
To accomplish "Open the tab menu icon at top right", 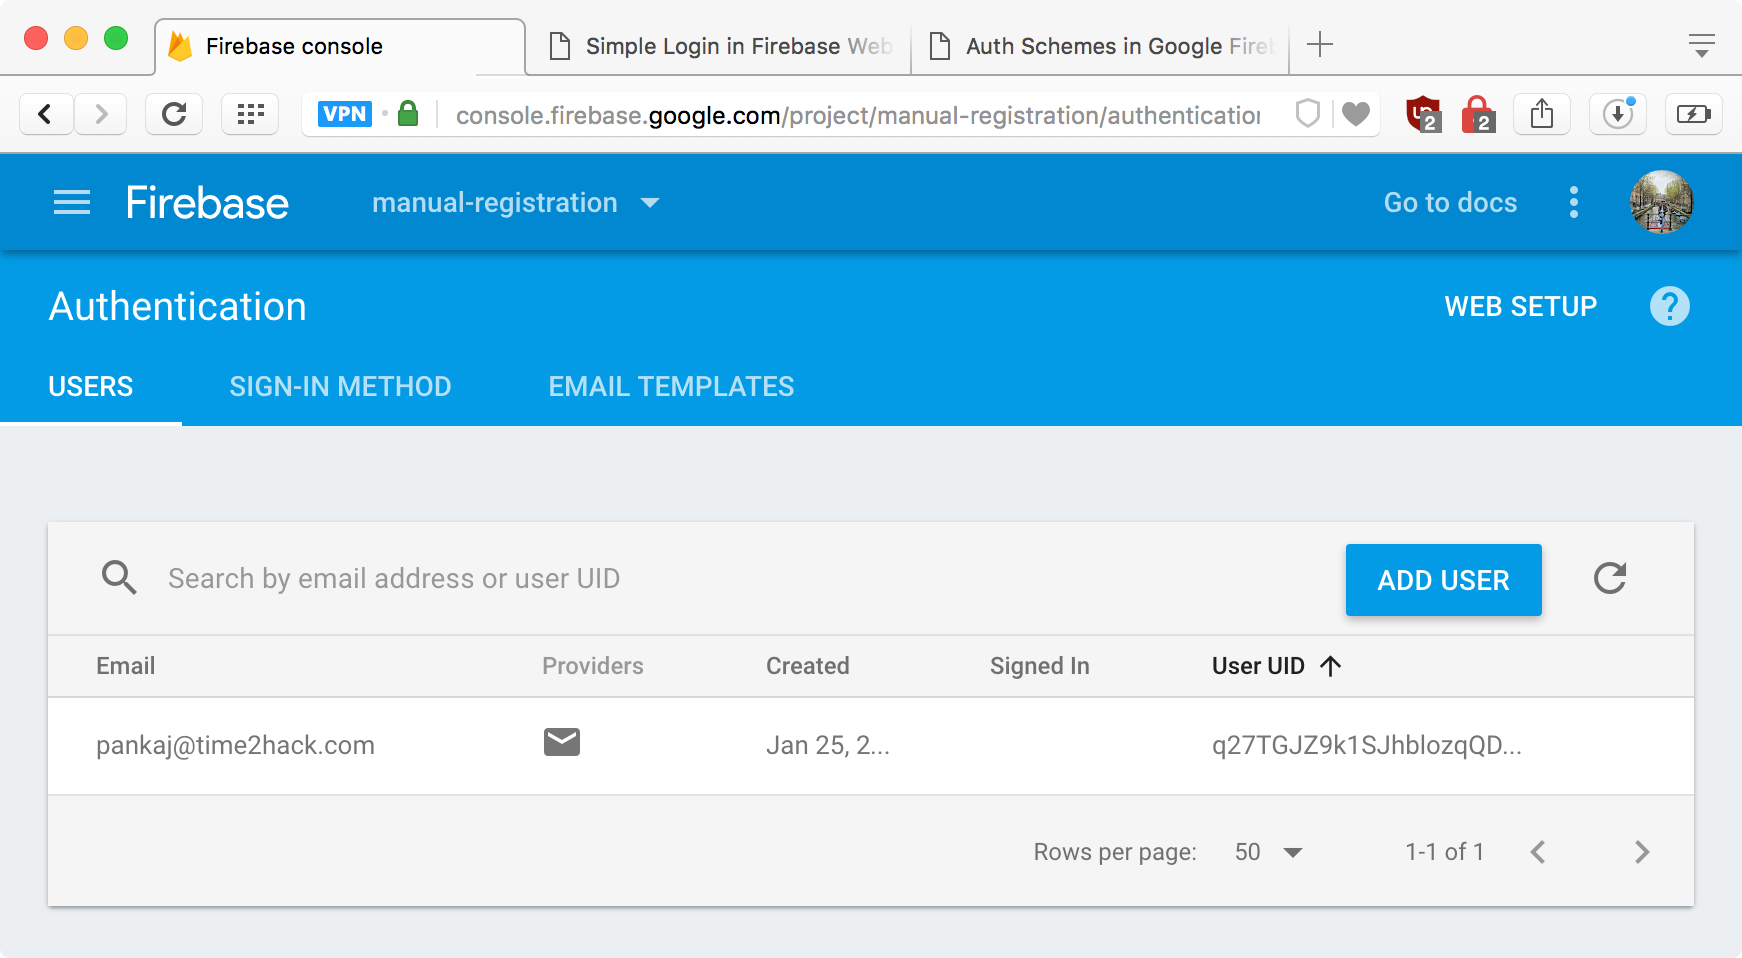I will pos(1701,45).
